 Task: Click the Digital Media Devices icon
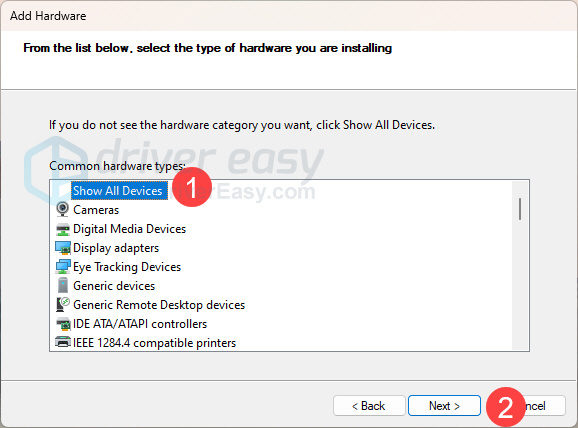(63, 229)
